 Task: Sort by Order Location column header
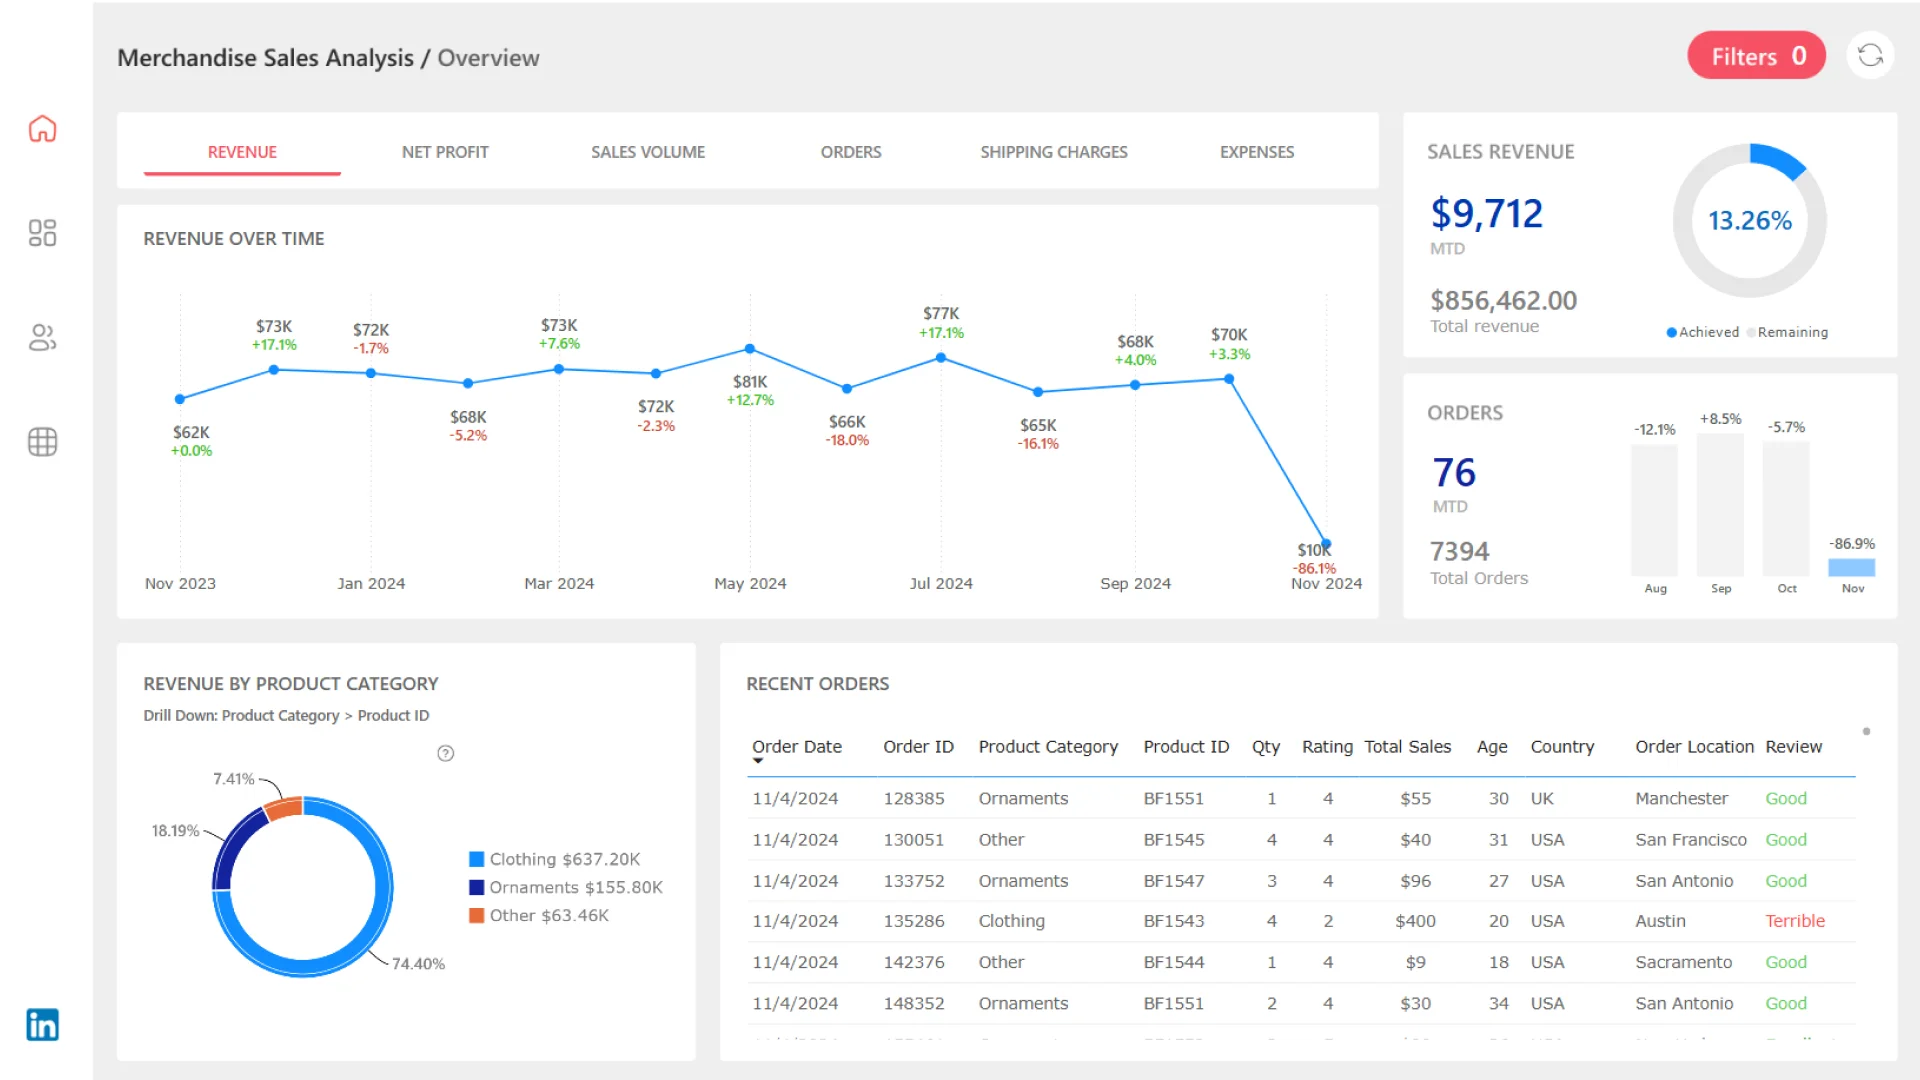pyautogui.click(x=1695, y=747)
